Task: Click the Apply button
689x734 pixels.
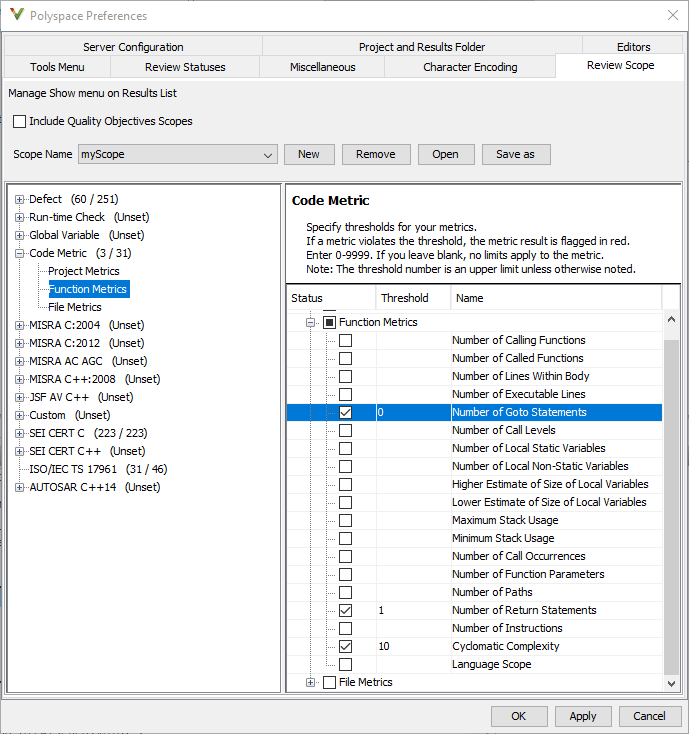Action: pos(583,716)
